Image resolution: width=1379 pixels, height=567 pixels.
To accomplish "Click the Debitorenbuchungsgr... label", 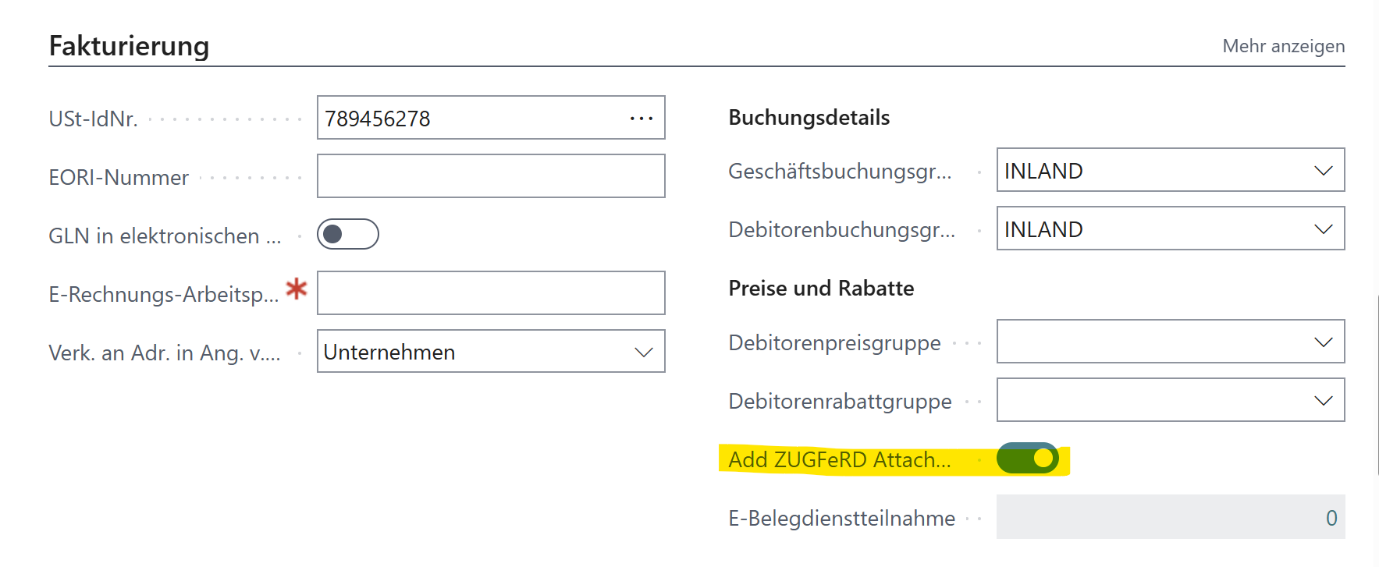I will pos(842,229).
